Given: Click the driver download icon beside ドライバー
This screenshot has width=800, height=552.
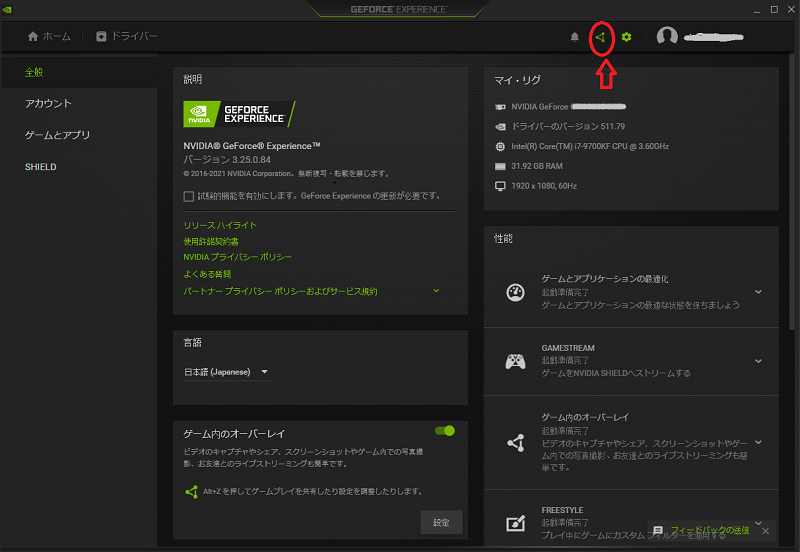Looking at the screenshot, I should click(101, 36).
